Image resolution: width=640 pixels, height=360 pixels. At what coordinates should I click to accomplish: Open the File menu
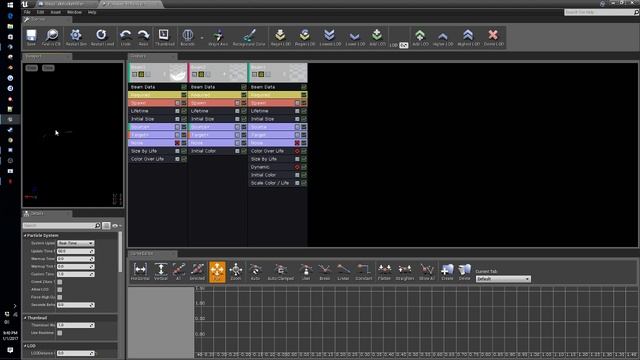tap(27, 12)
